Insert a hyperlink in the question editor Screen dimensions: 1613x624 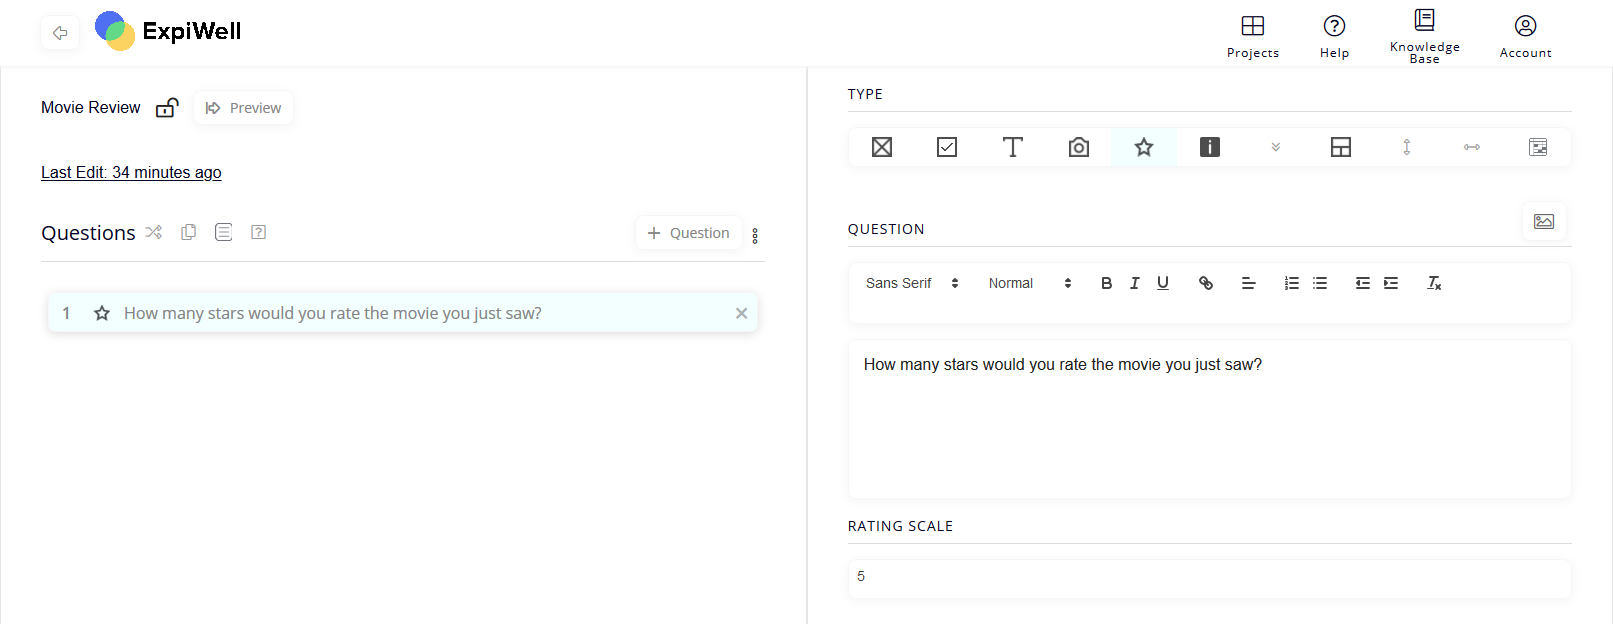tap(1206, 283)
